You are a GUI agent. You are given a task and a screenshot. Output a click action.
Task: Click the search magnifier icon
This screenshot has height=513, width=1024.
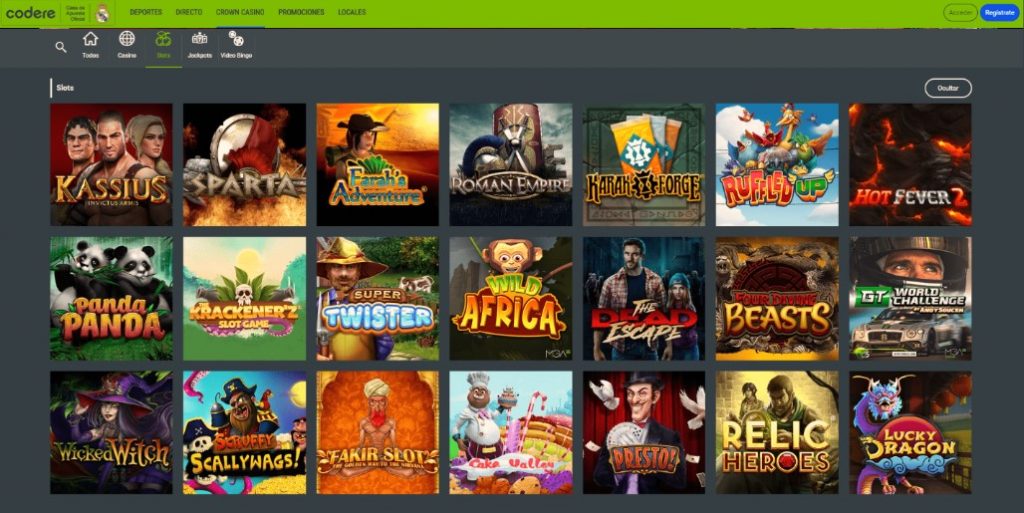click(x=61, y=47)
